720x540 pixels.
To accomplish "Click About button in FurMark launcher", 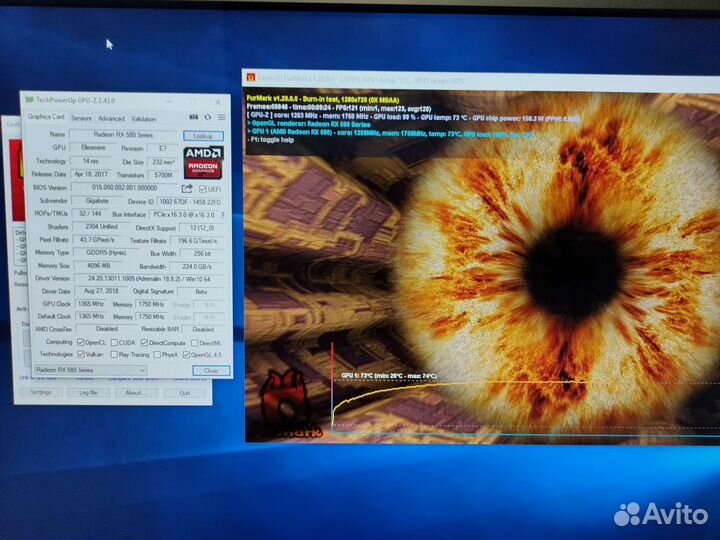I will pos(134,393).
